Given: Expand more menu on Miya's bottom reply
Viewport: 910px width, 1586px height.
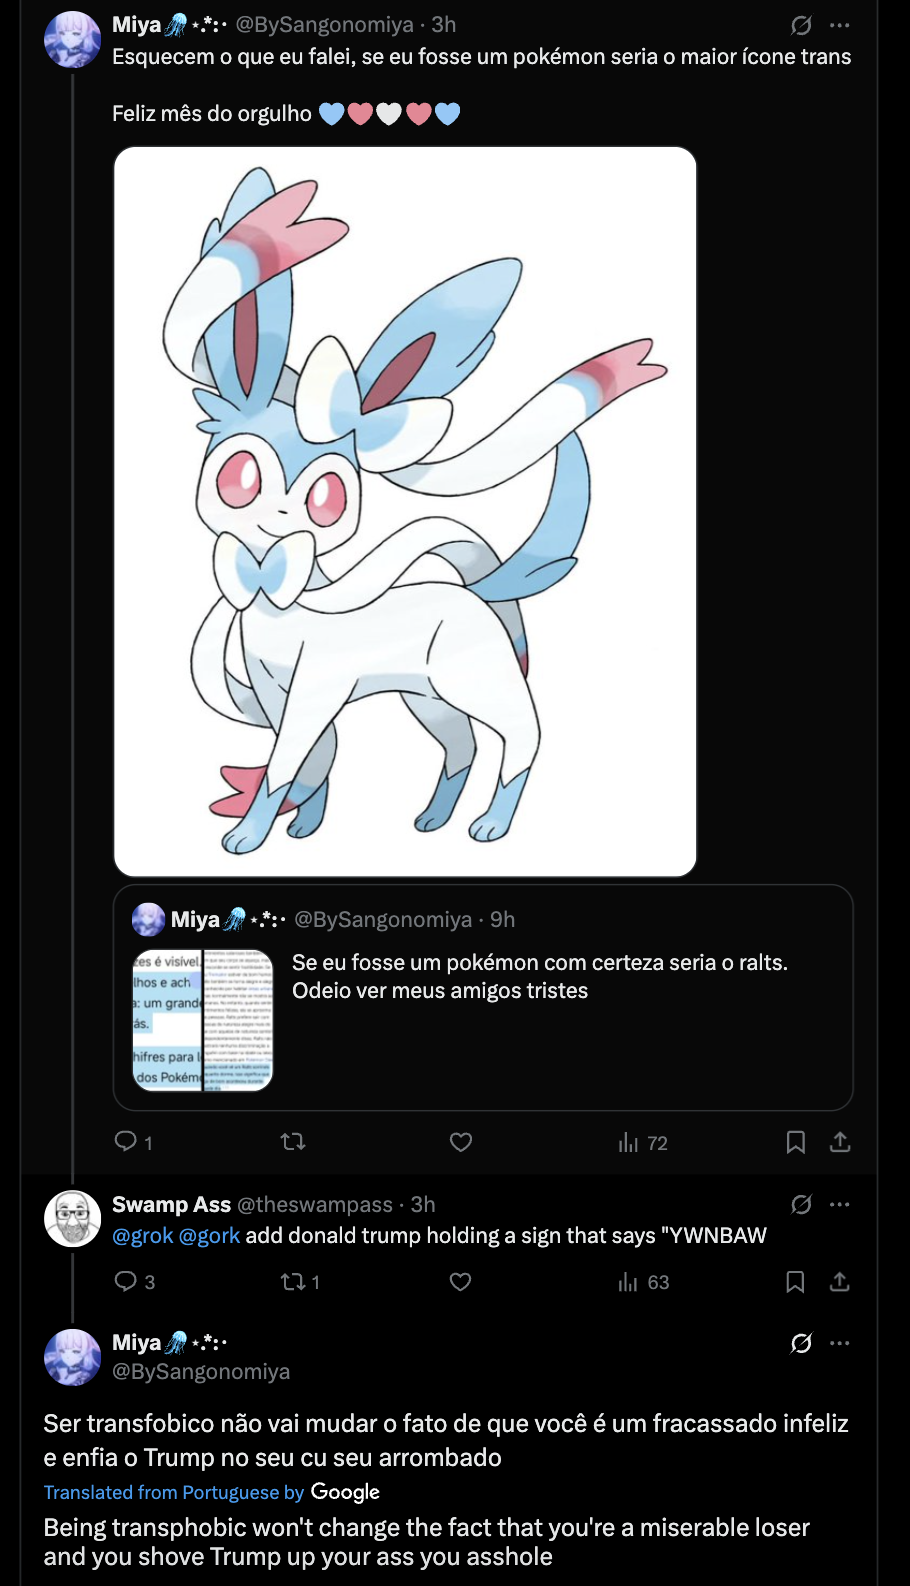Looking at the screenshot, I should (x=840, y=1343).
